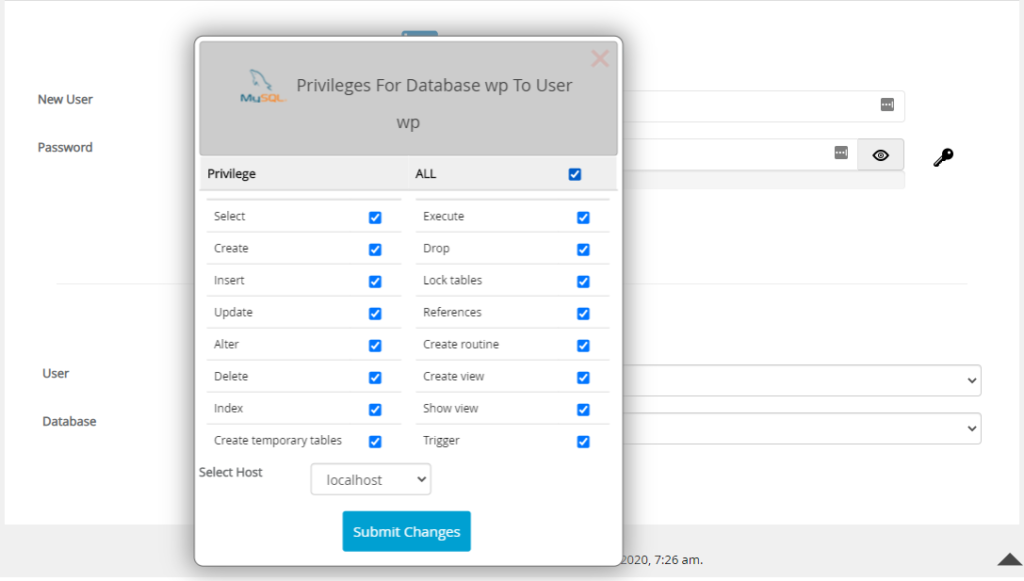This screenshot has width=1024, height=581.
Task: Generate a password with the key icon
Action: (941, 155)
